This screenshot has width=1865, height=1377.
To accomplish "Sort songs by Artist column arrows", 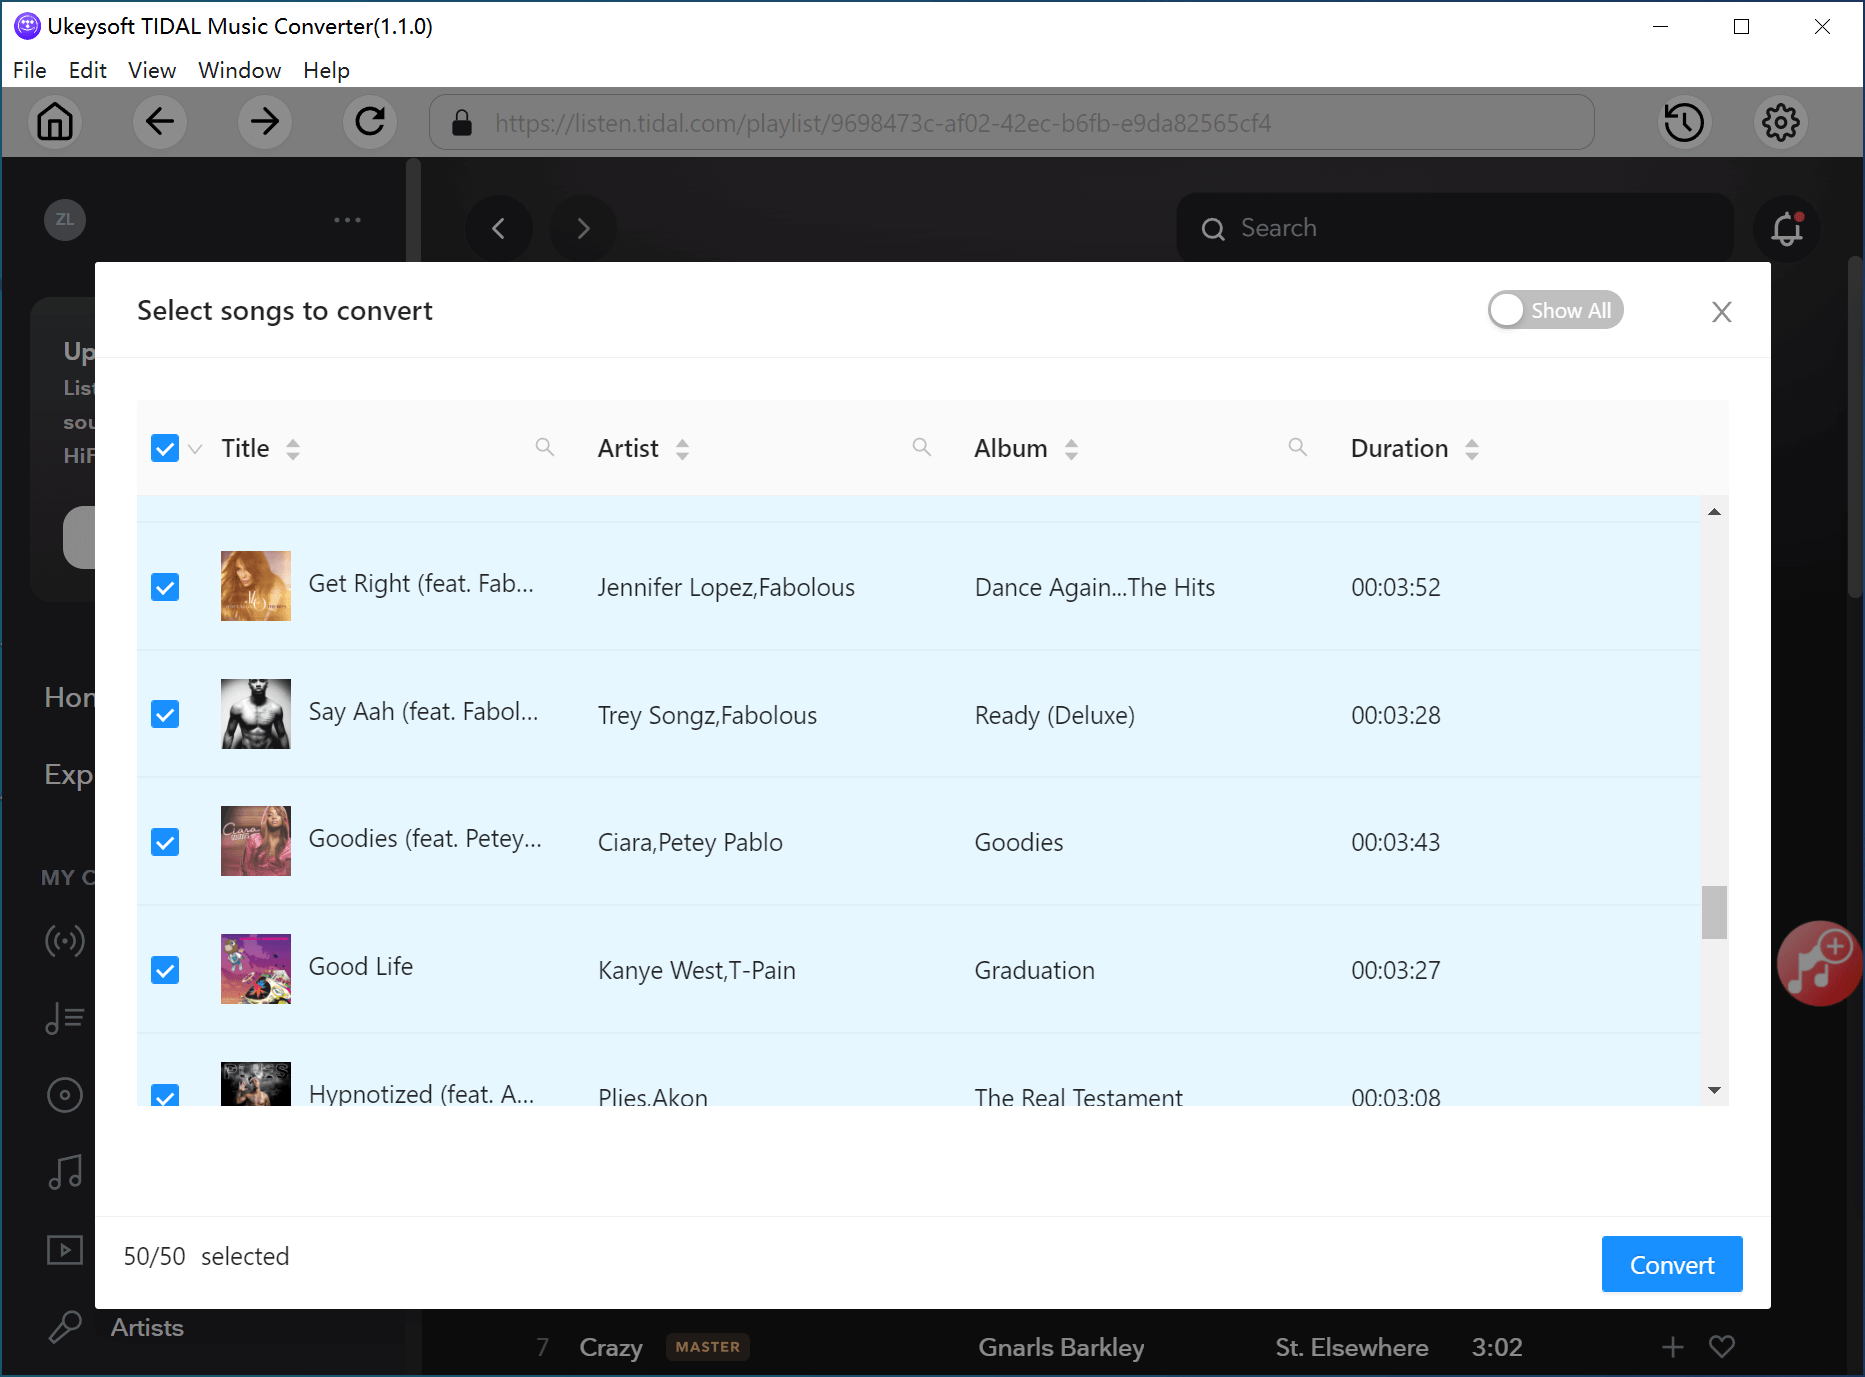I will click(682, 449).
